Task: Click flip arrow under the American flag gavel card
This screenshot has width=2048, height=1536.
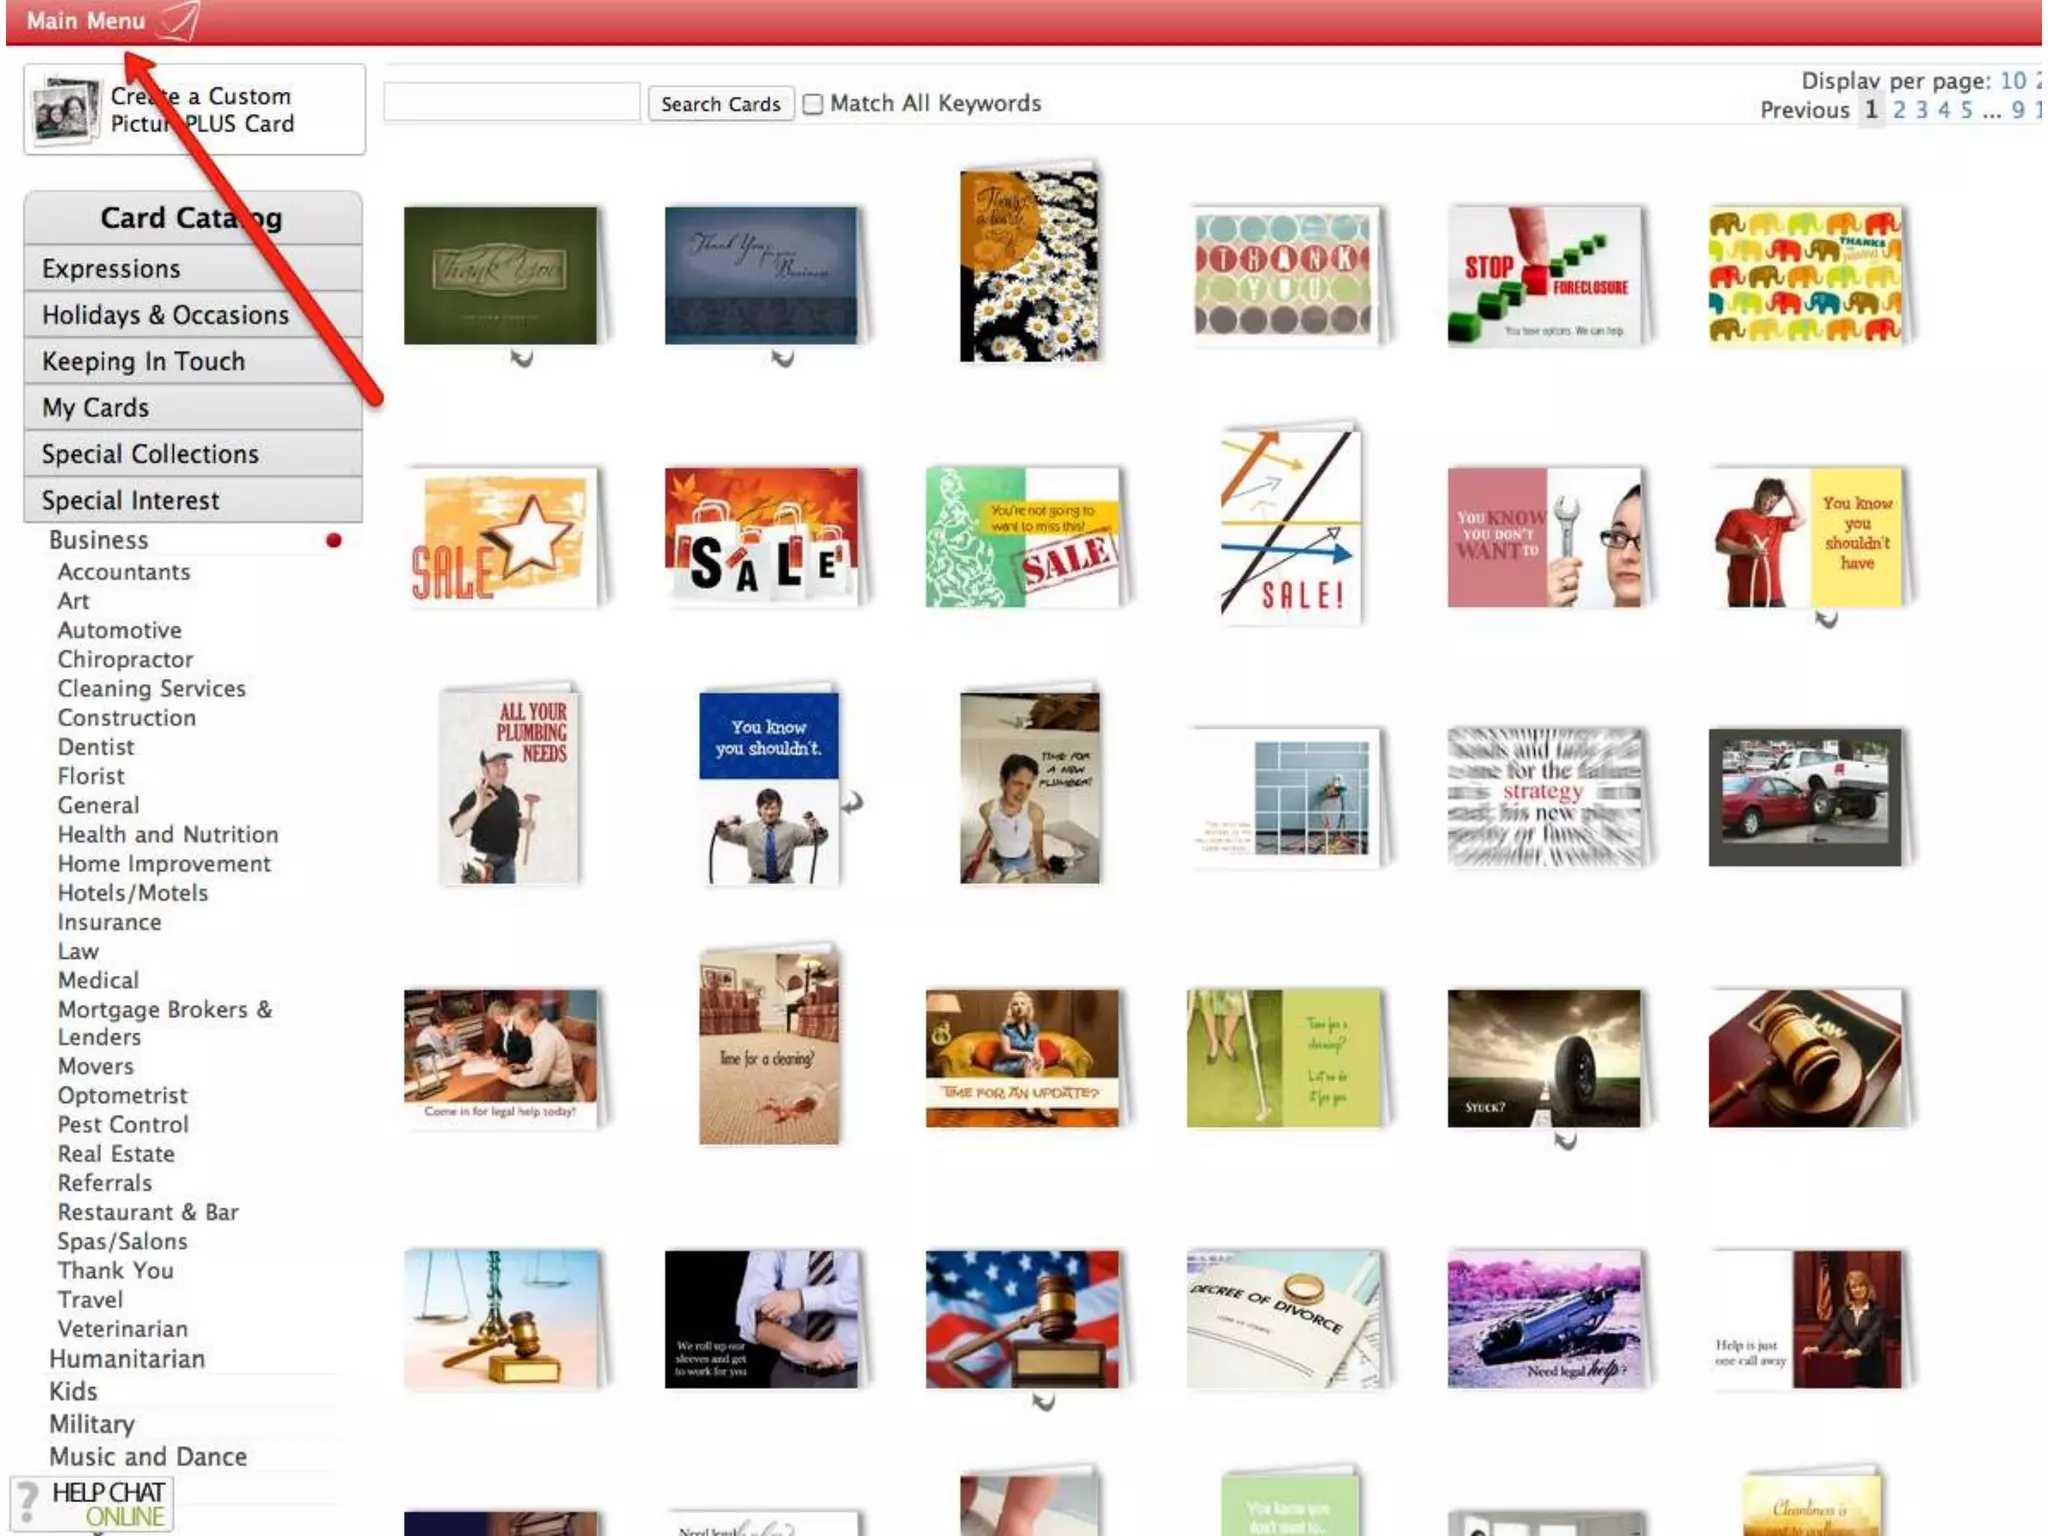Action: click(1043, 1402)
